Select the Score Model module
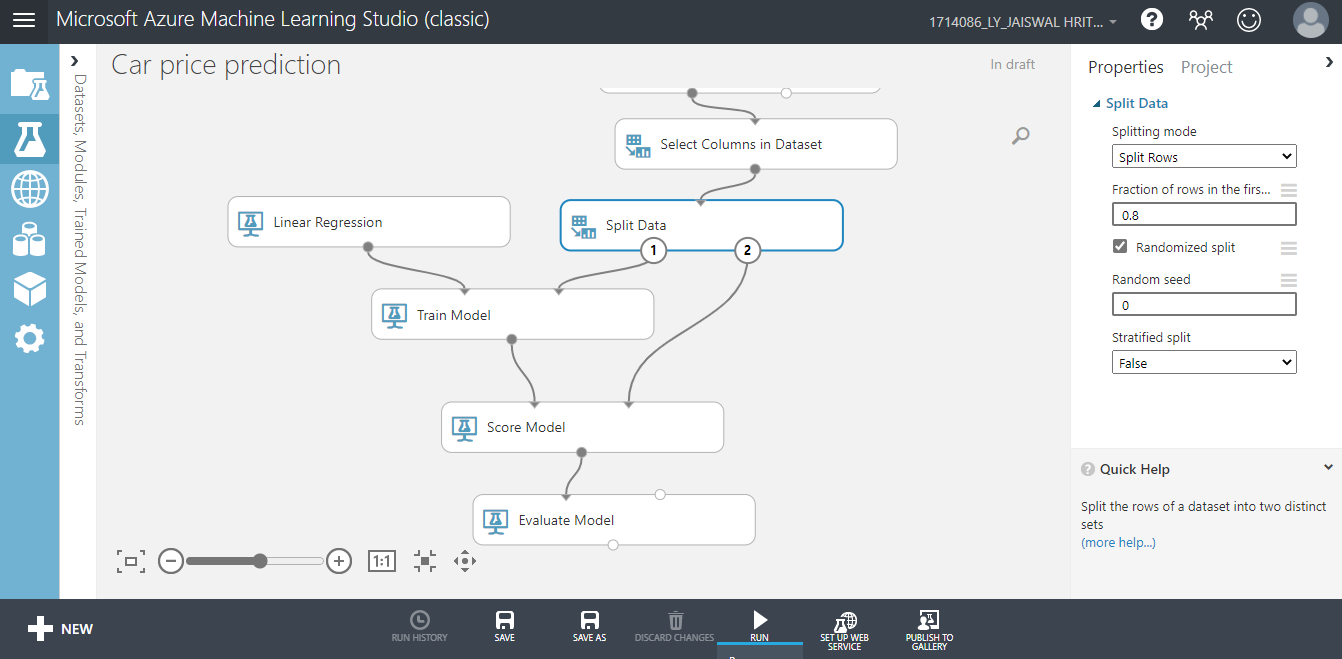Screen dimensions: 1342x659 582,427
